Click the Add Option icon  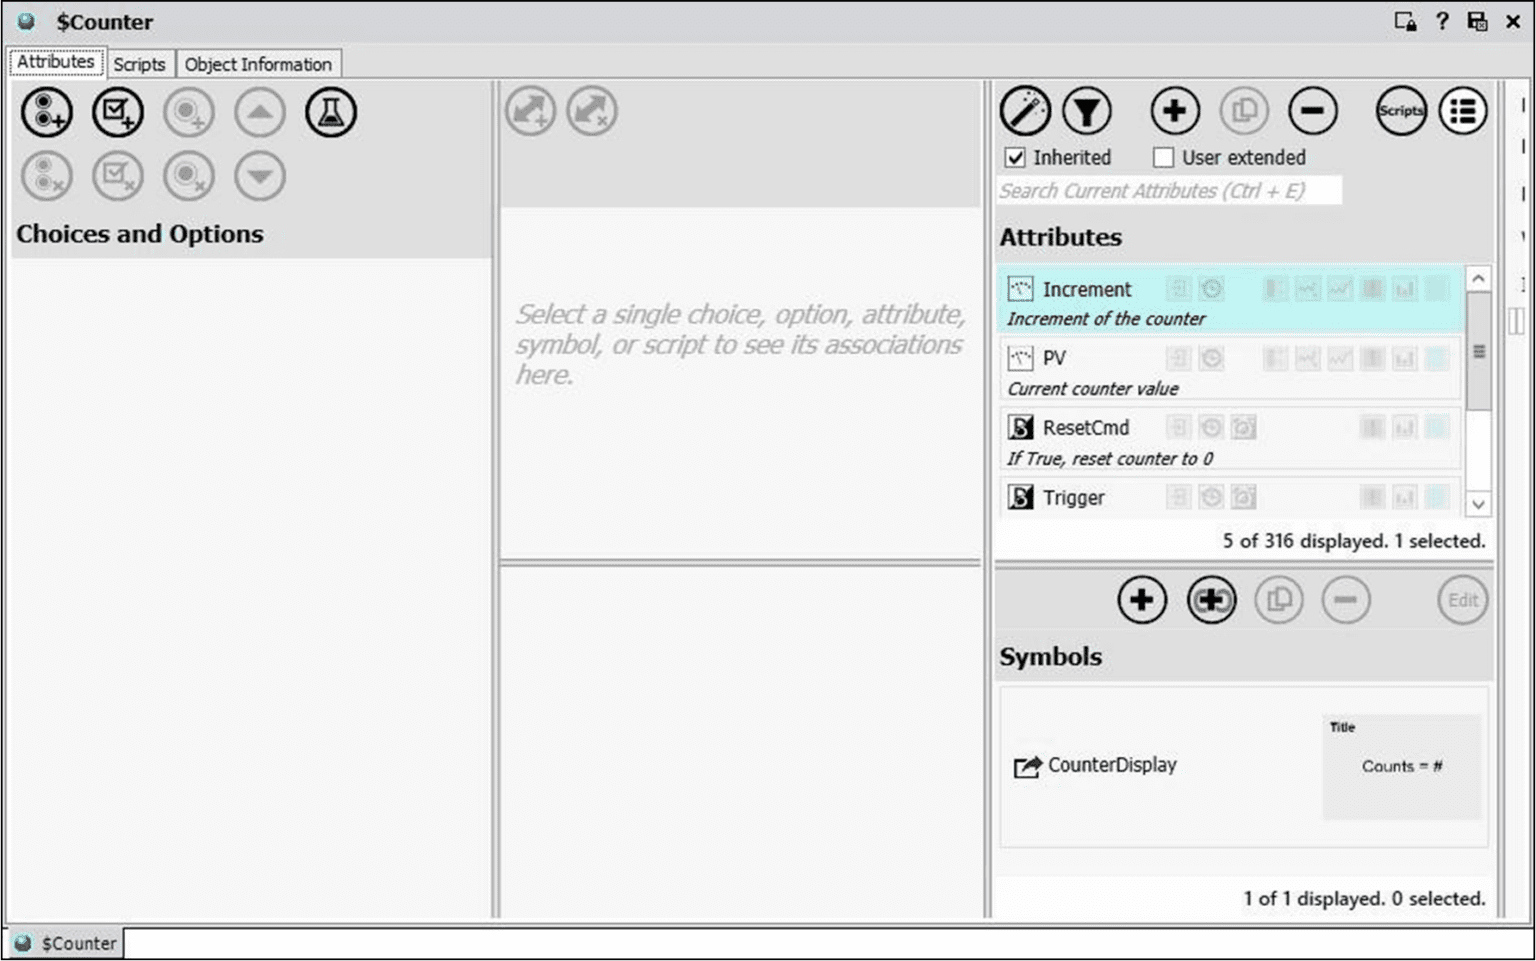[118, 112]
